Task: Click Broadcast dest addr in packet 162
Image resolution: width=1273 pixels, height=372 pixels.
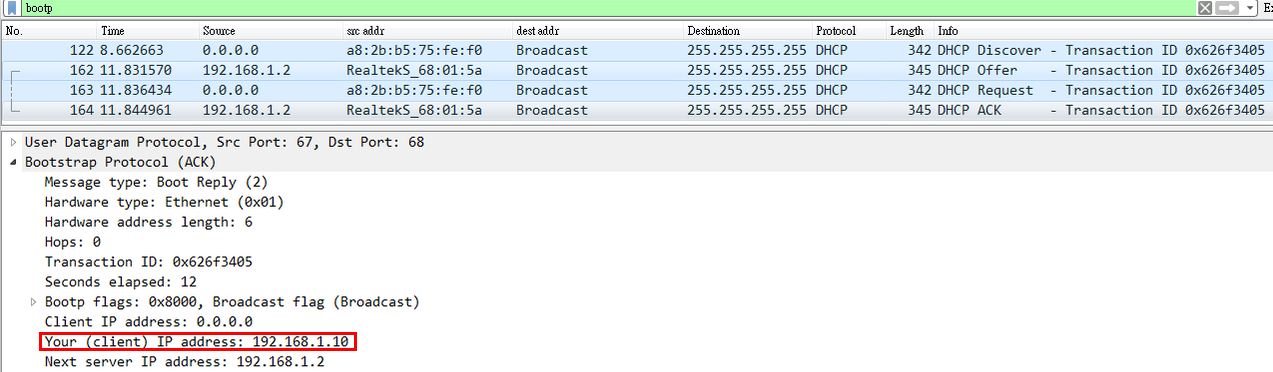Action: [552, 70]
